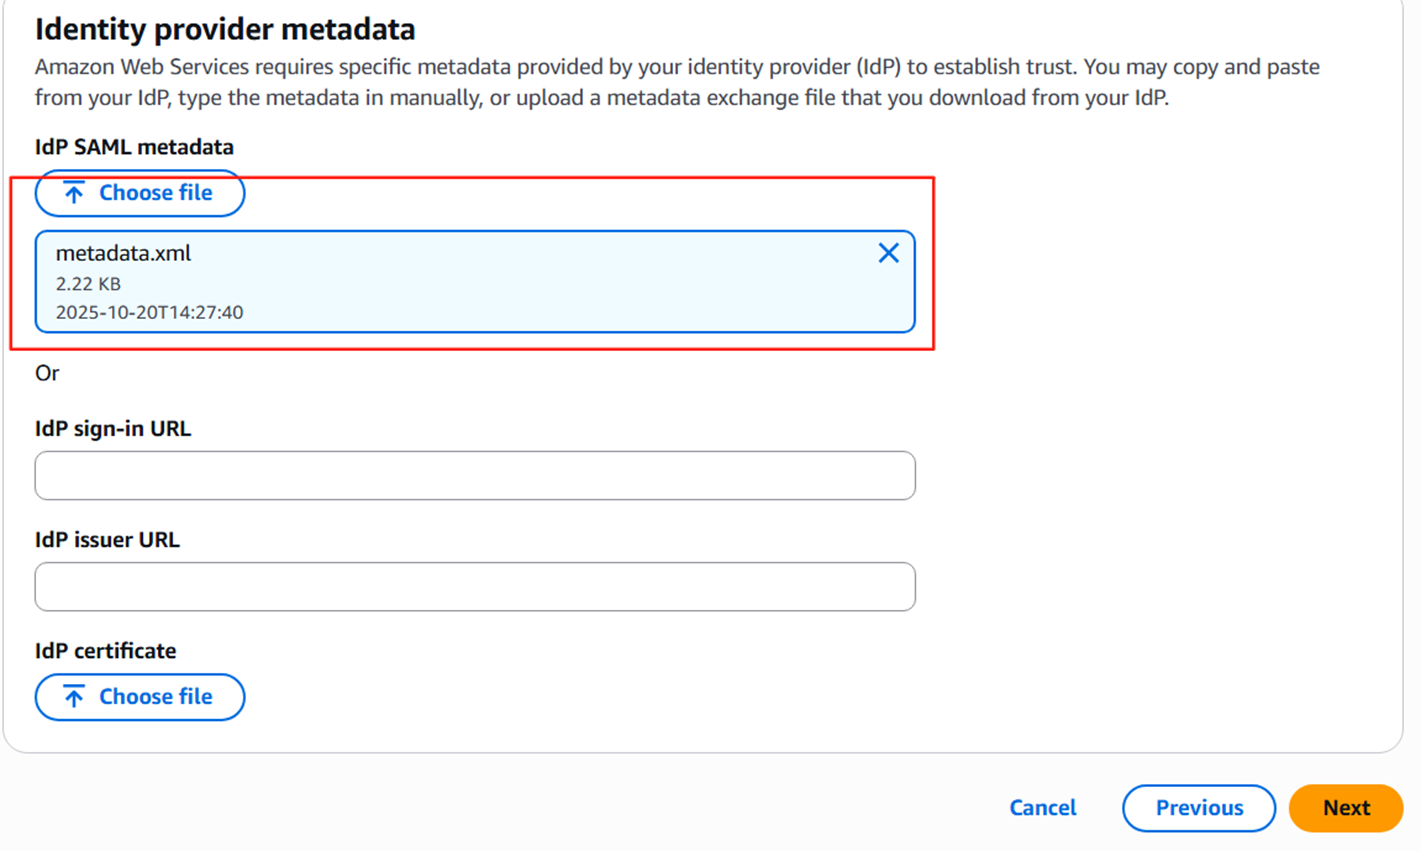Click the IdP certificate label
Screen dimensions: 1421x851
point(105,650)
